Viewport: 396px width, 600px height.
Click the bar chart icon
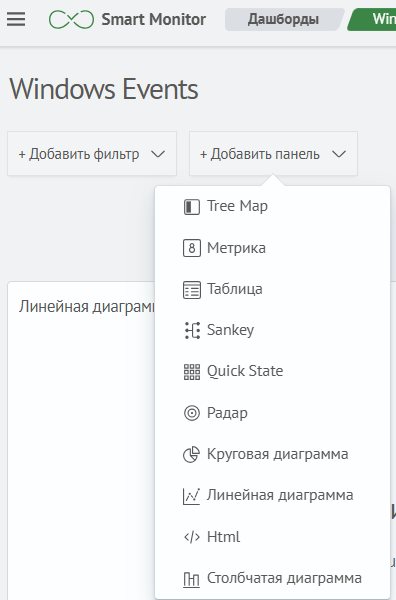[x=191, y=579]
